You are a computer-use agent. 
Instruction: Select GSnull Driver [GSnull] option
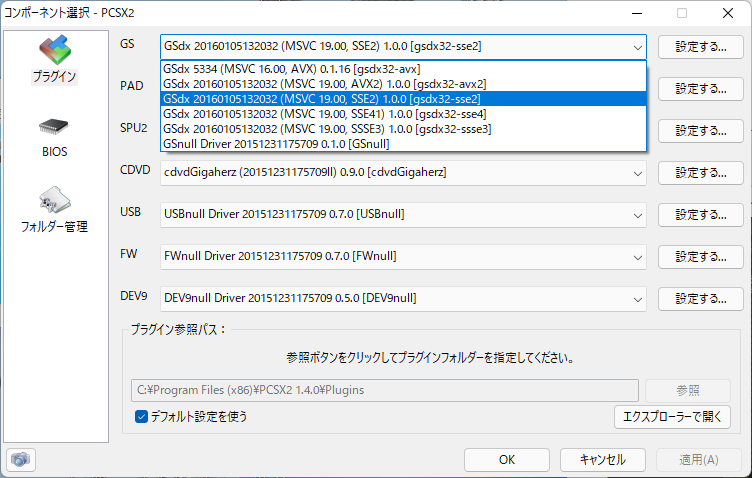click(x=403, y=144)
